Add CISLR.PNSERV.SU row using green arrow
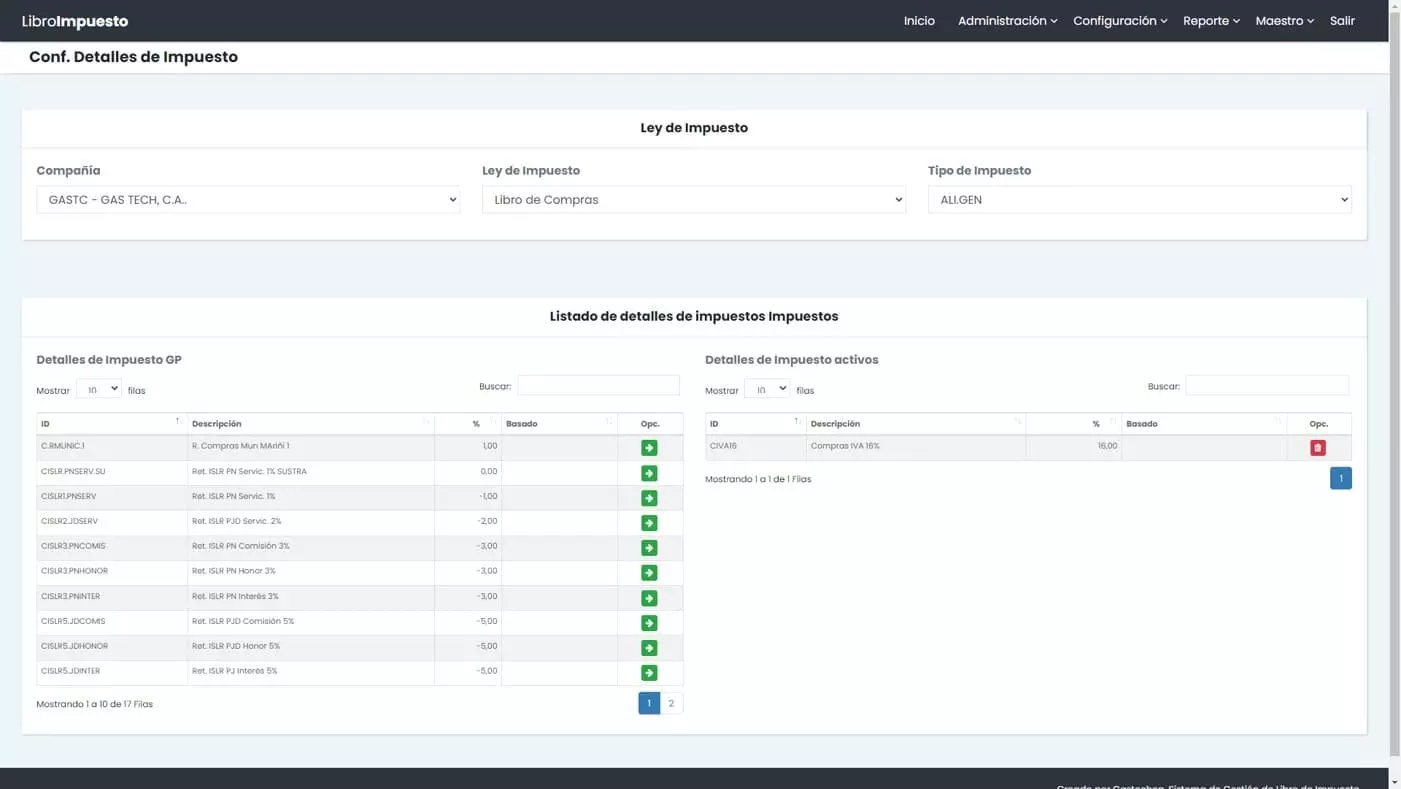 pos(649,473)
